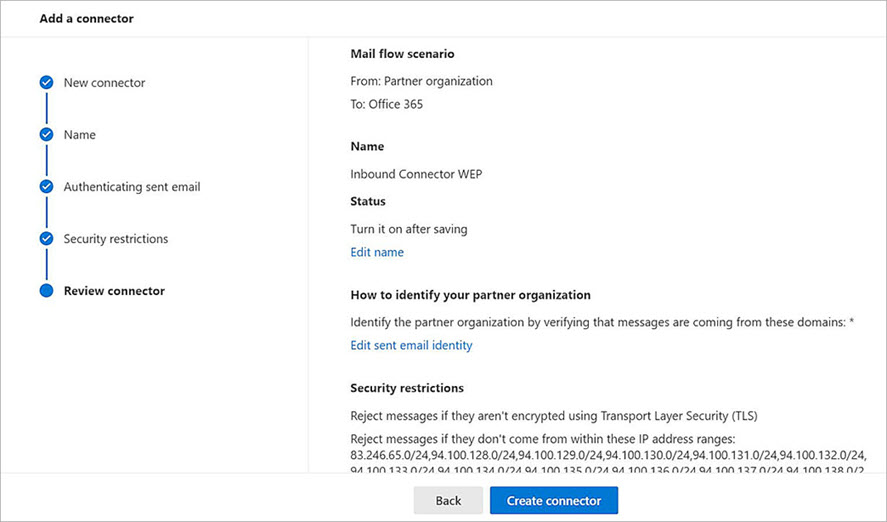Return to the Security restrictions step

(116, 239)
